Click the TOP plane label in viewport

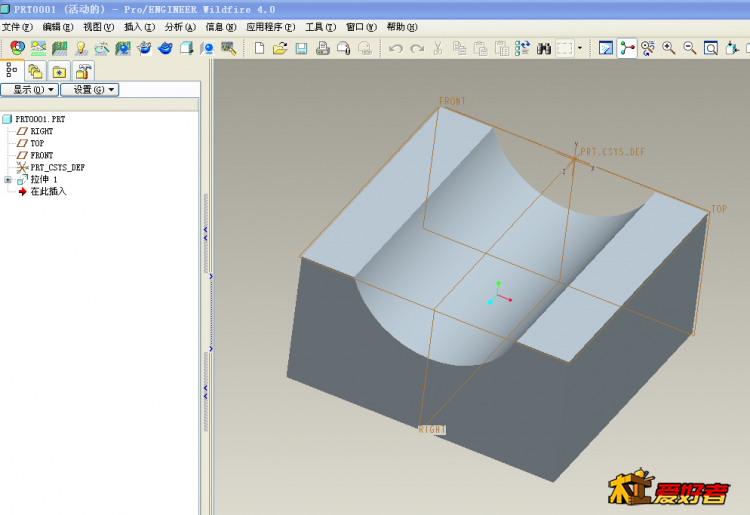pos(719,209)
